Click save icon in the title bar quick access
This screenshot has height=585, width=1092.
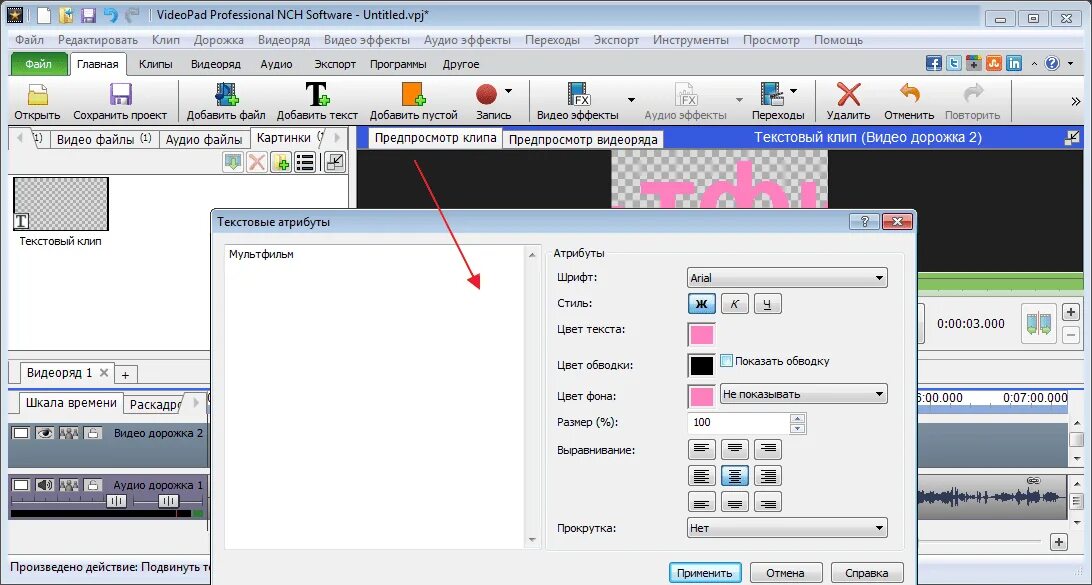88,15
